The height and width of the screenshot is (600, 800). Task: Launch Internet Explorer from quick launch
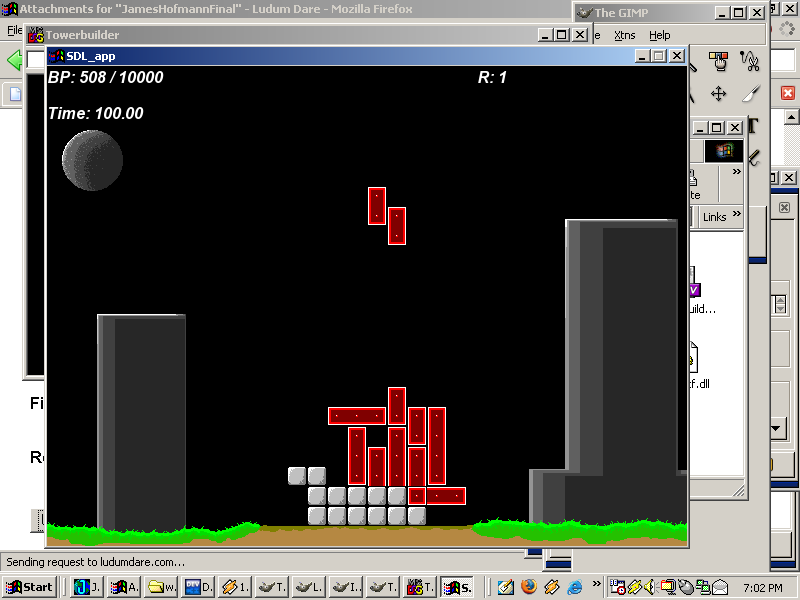574,587
